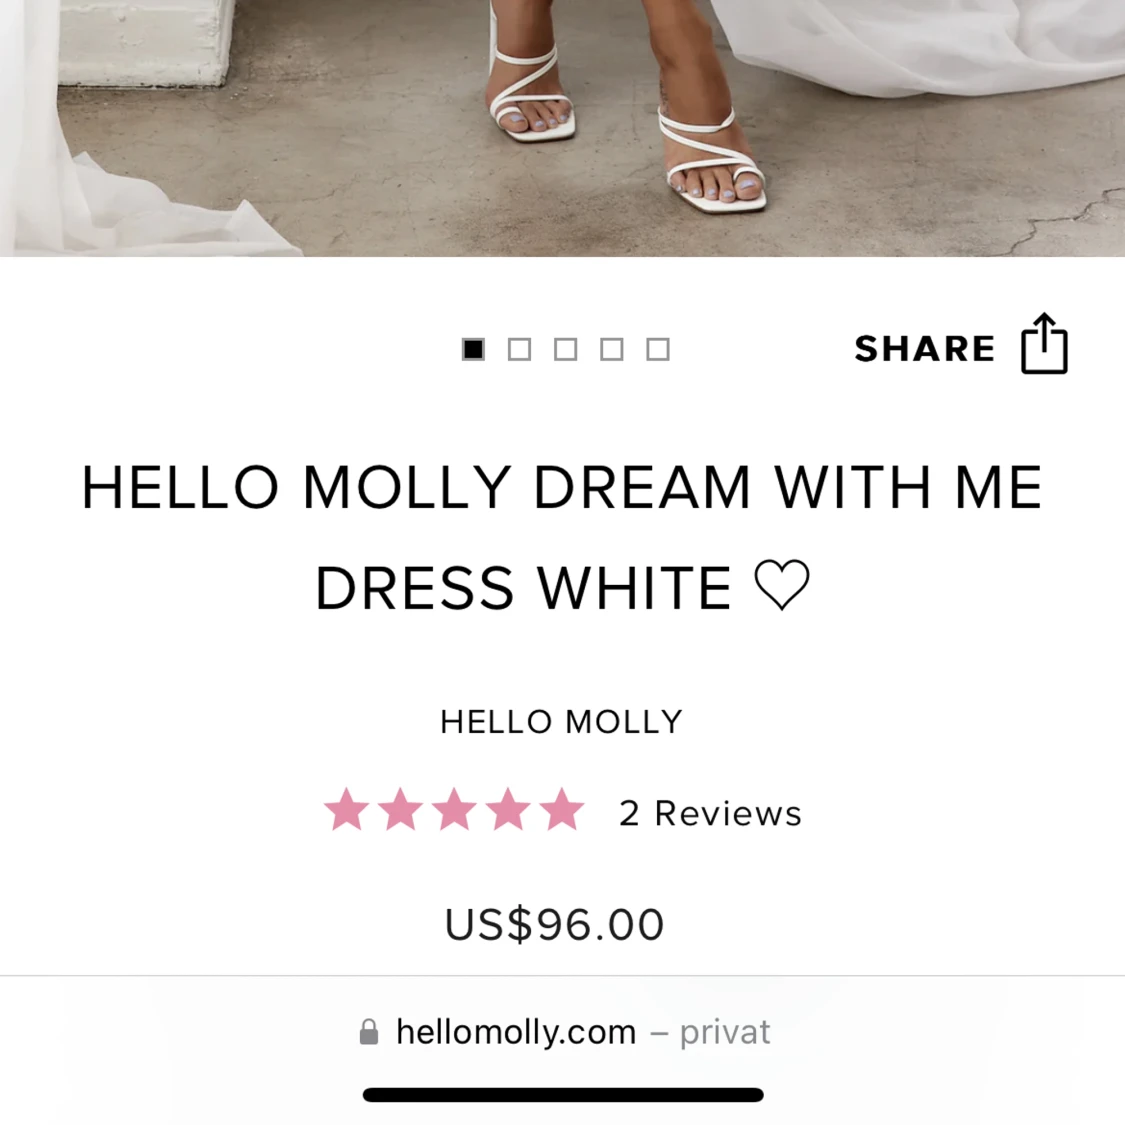1125x1125 pixels.
Task: Open the 2 Reviews link
Action: click(x=710, y=813)
